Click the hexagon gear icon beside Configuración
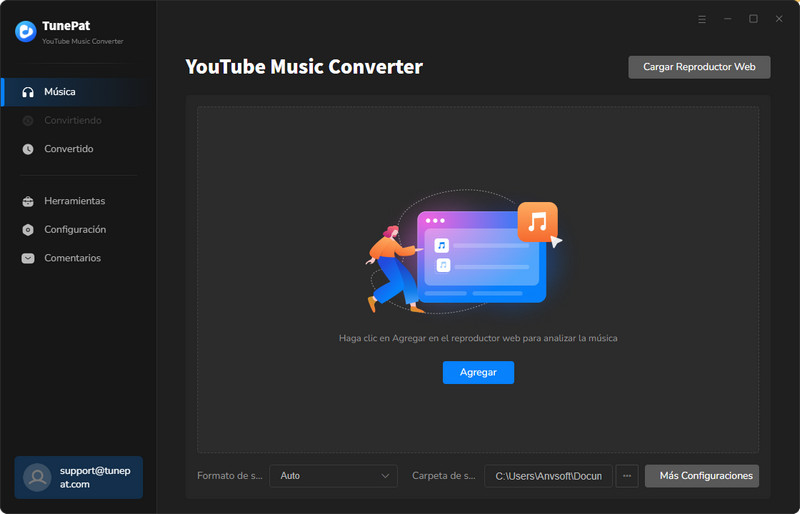This screenshot has height=514, width=800. (28, 230)
